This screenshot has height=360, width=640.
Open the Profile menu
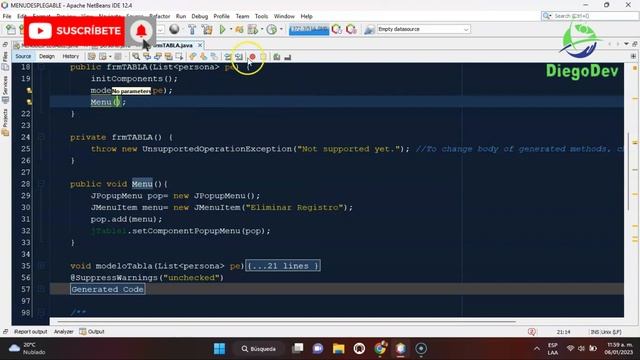pos(222,16)
